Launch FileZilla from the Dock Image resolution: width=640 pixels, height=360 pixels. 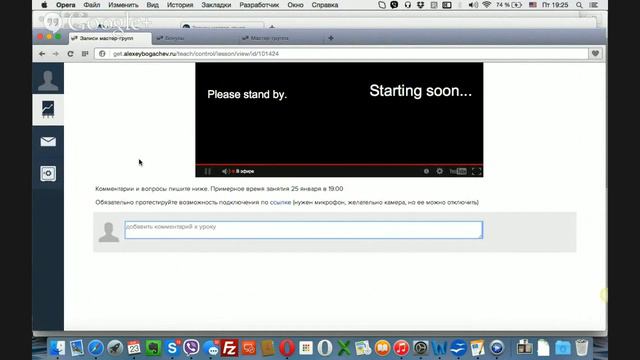pos(229,348)
